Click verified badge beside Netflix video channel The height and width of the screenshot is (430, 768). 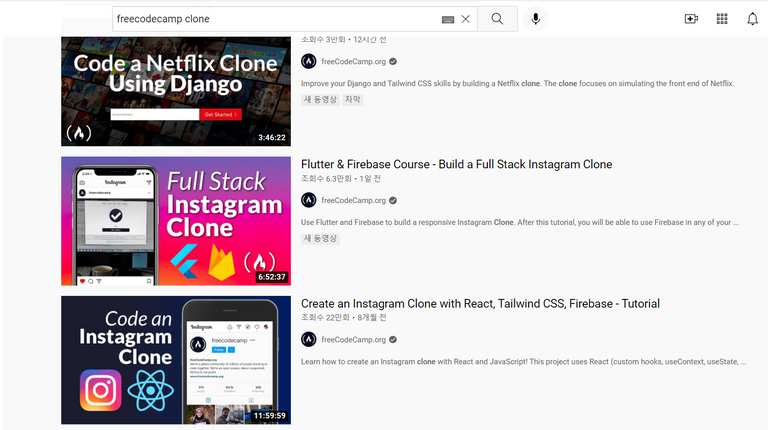click(x=393, y=62)
